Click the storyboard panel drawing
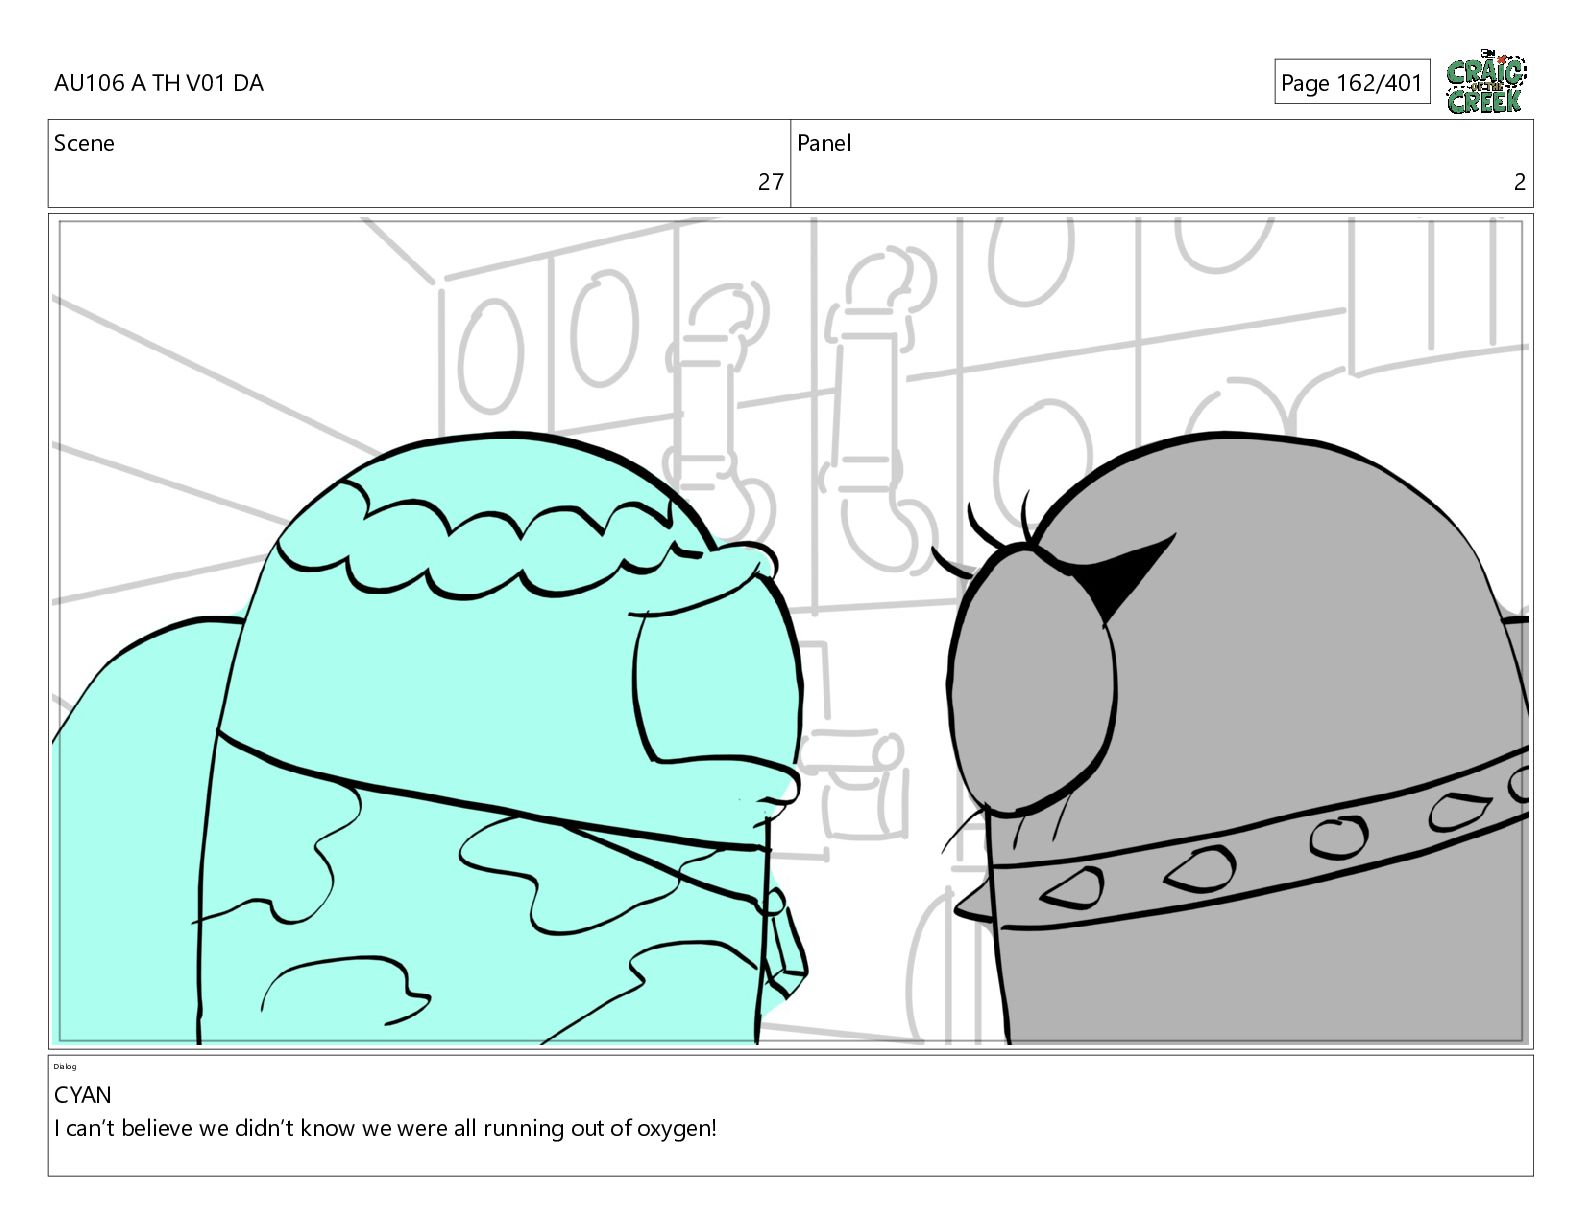The image size is (1584, 1224). [x=791, y=631]
